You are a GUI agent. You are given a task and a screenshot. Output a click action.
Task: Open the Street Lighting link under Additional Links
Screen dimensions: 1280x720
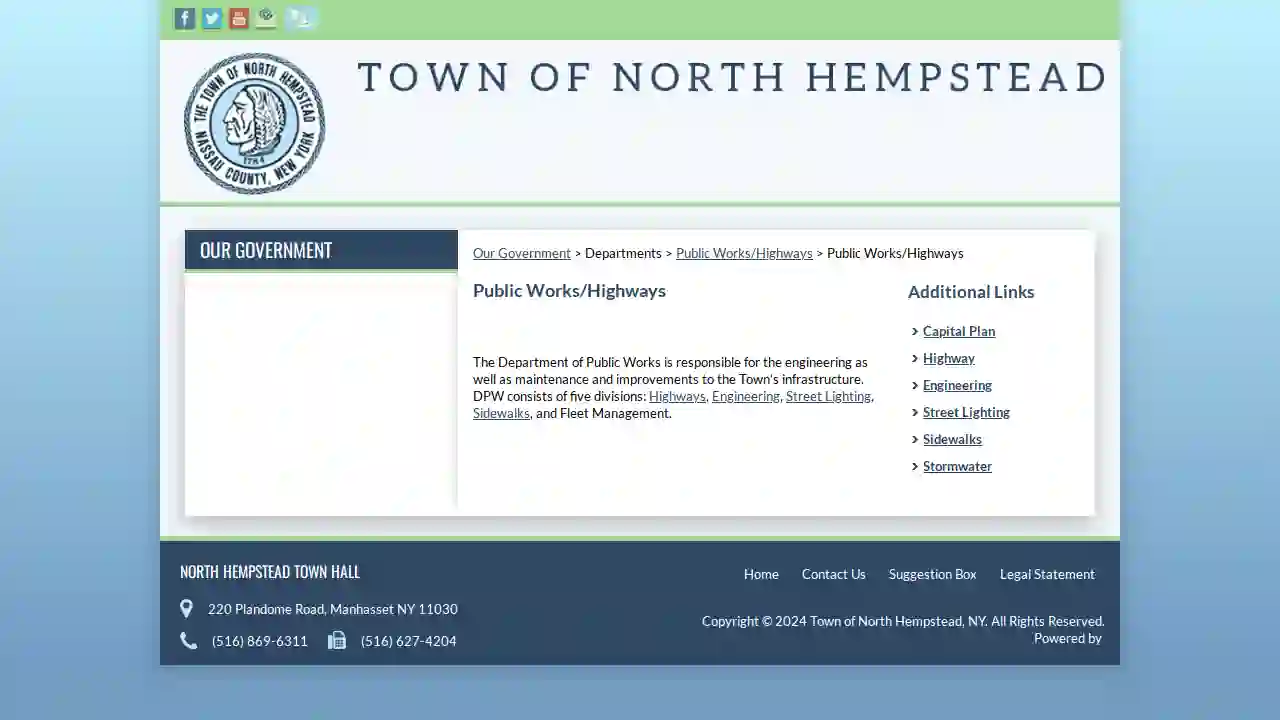[966, 412]
